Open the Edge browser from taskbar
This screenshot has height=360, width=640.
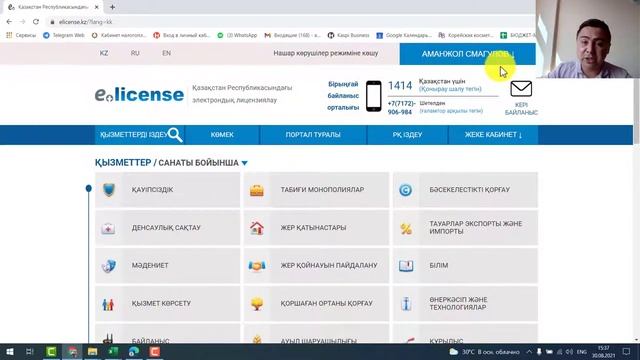(x=134, y=351)
